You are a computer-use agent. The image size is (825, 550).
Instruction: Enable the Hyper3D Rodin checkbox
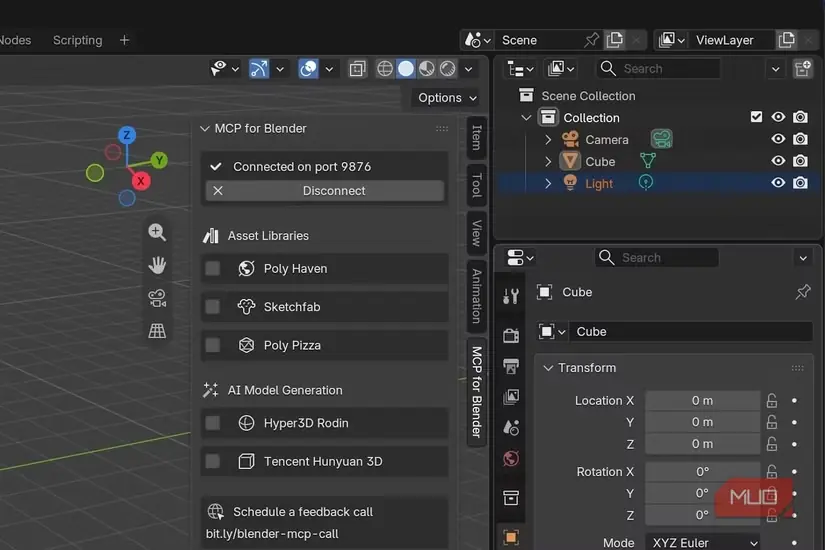click(x=213, y=423)
